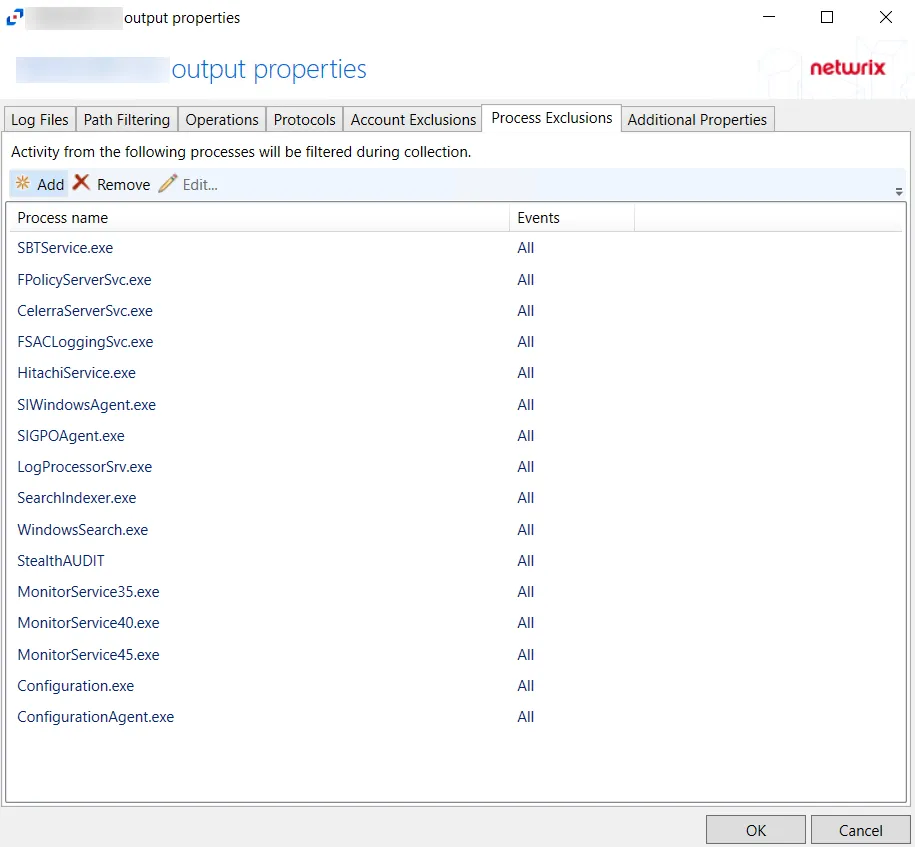Select the Process Exclusions tab
This screenshot has width=915, height=847.
(x=551, y=118)
